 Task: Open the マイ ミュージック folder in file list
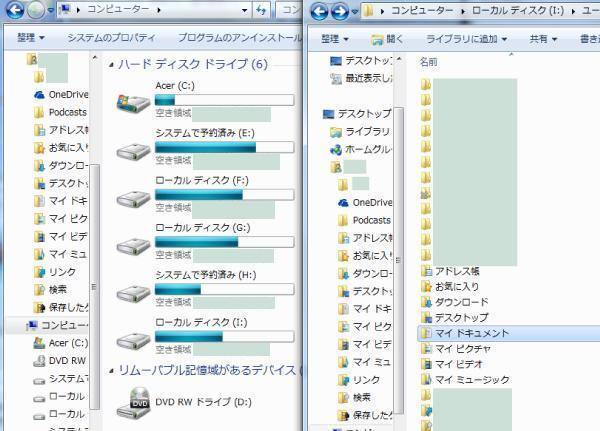pyautogui.click(x=471, y=379)
